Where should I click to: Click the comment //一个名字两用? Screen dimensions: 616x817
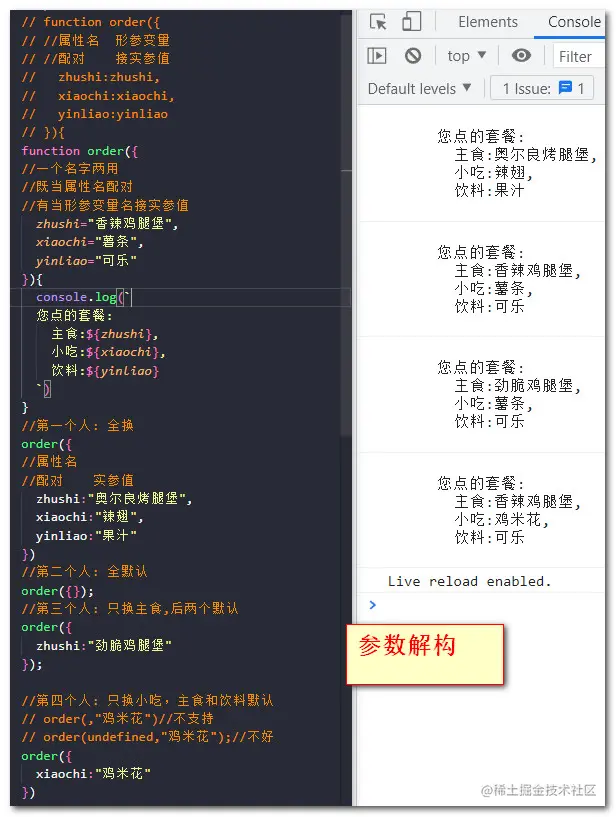click(x=70, y=169)
